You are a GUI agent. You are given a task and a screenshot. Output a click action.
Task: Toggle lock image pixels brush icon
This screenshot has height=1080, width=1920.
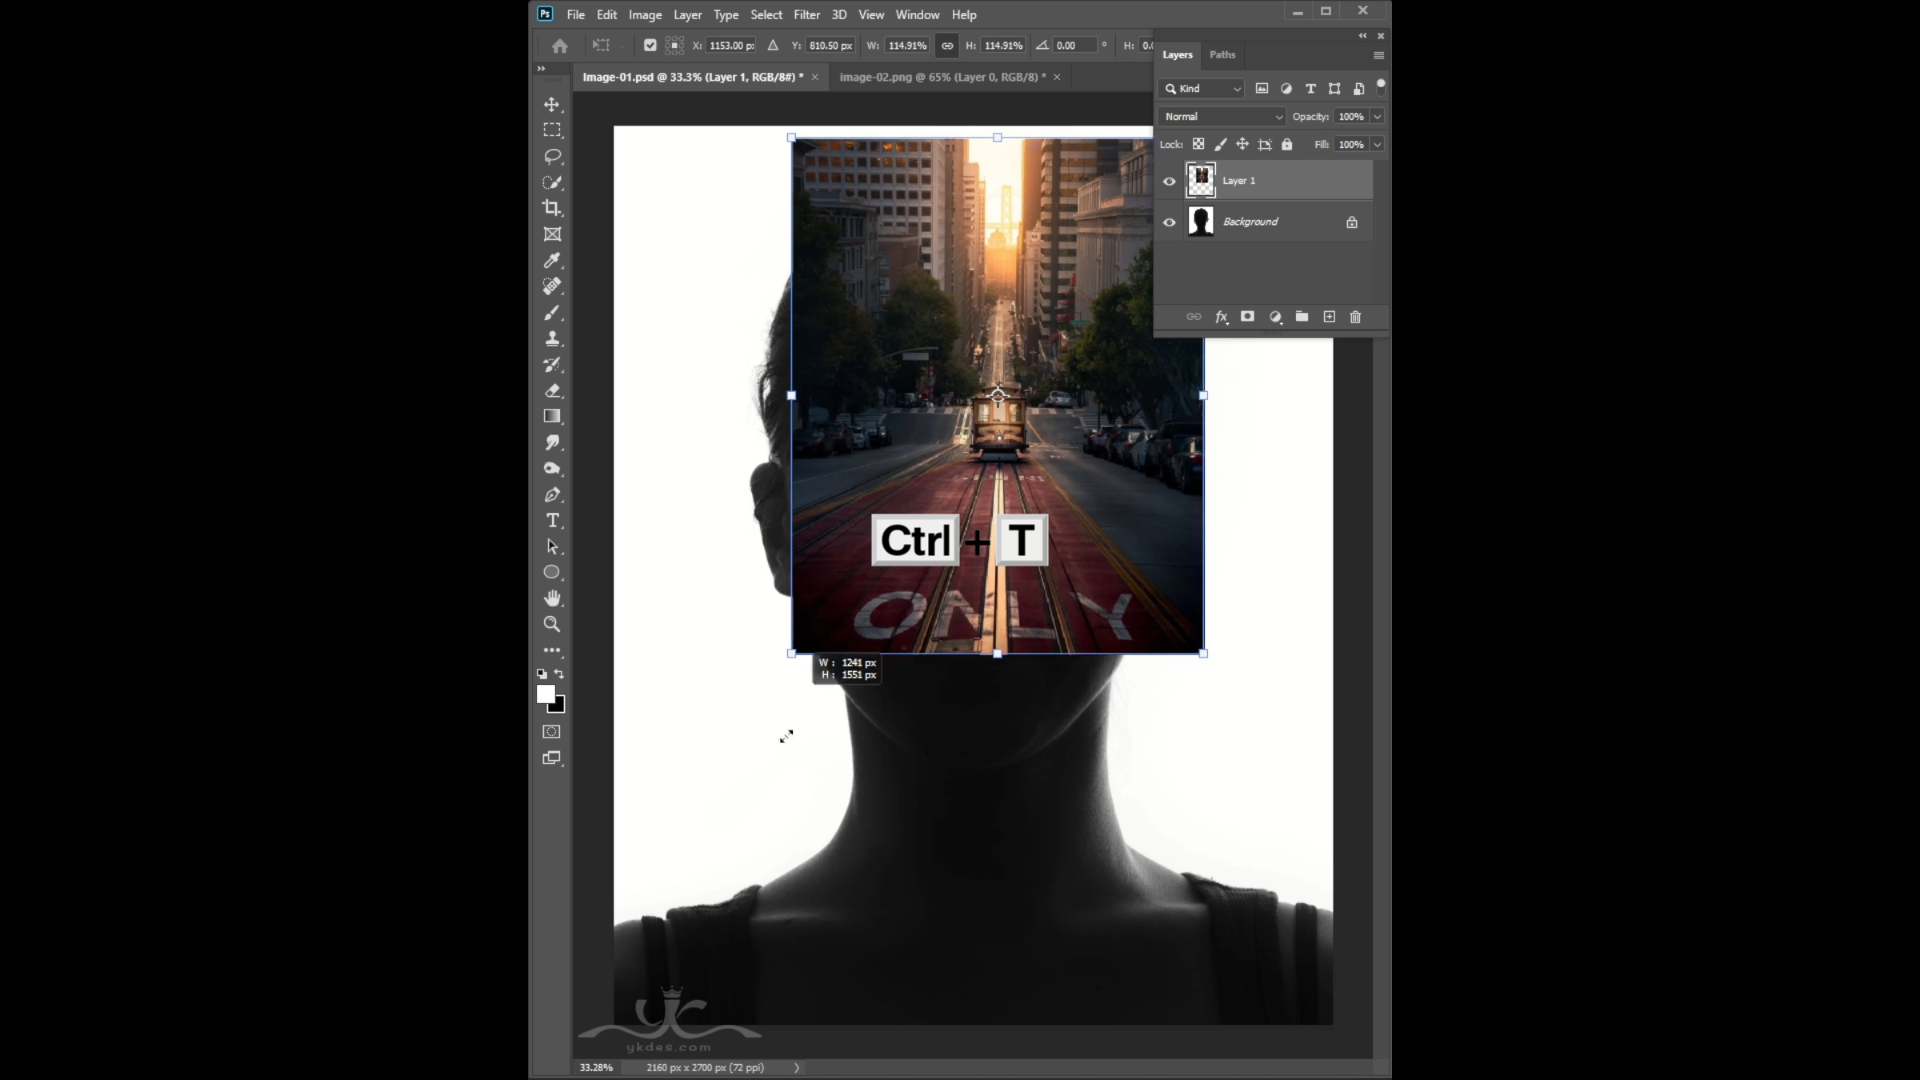click(1220, 144)
